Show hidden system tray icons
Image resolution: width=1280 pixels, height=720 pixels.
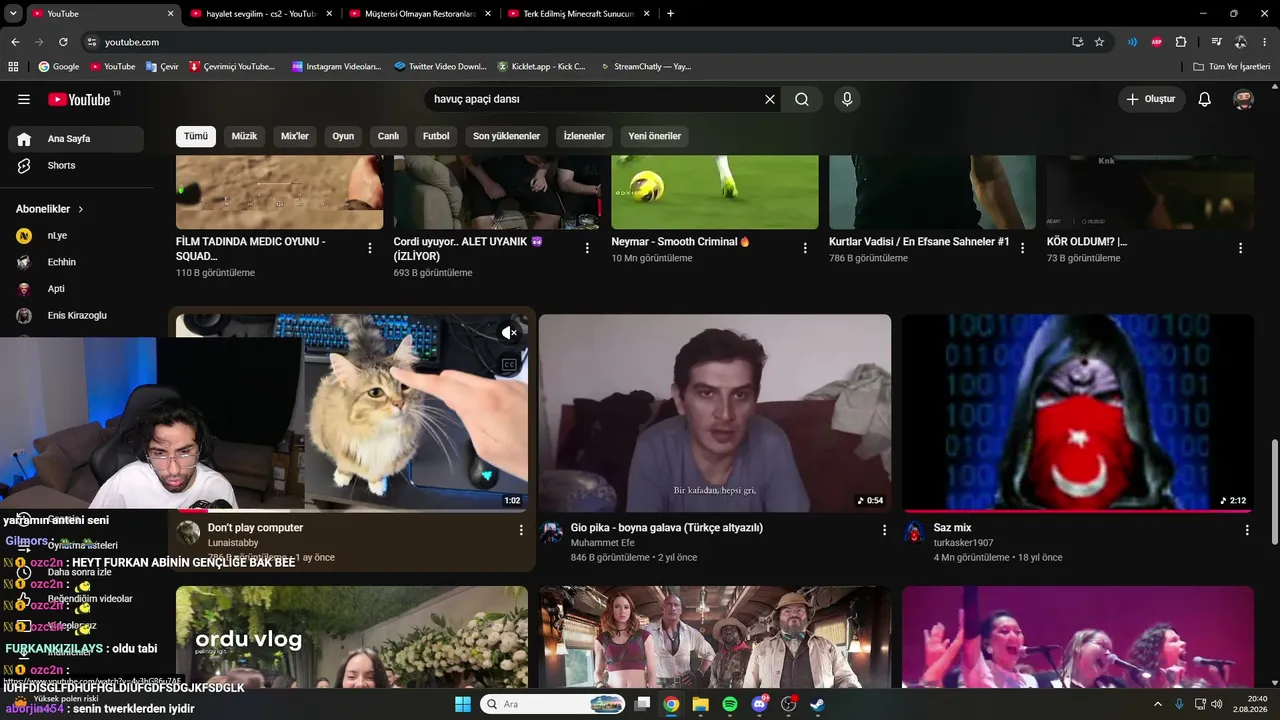tap(1158, 704)
